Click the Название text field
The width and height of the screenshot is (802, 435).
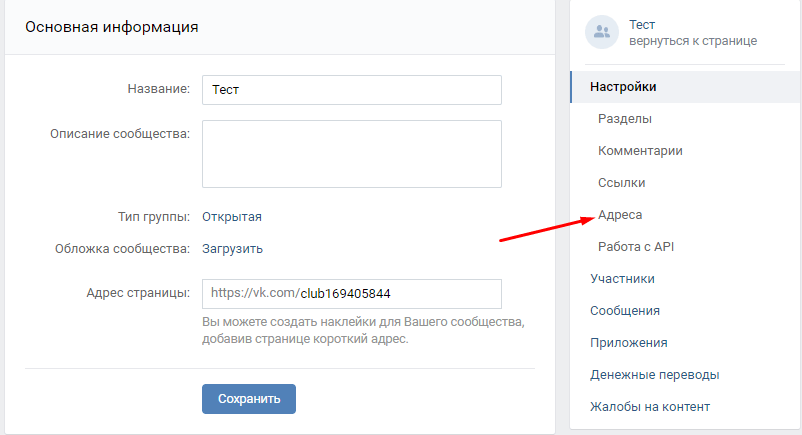tap(351, 90)
